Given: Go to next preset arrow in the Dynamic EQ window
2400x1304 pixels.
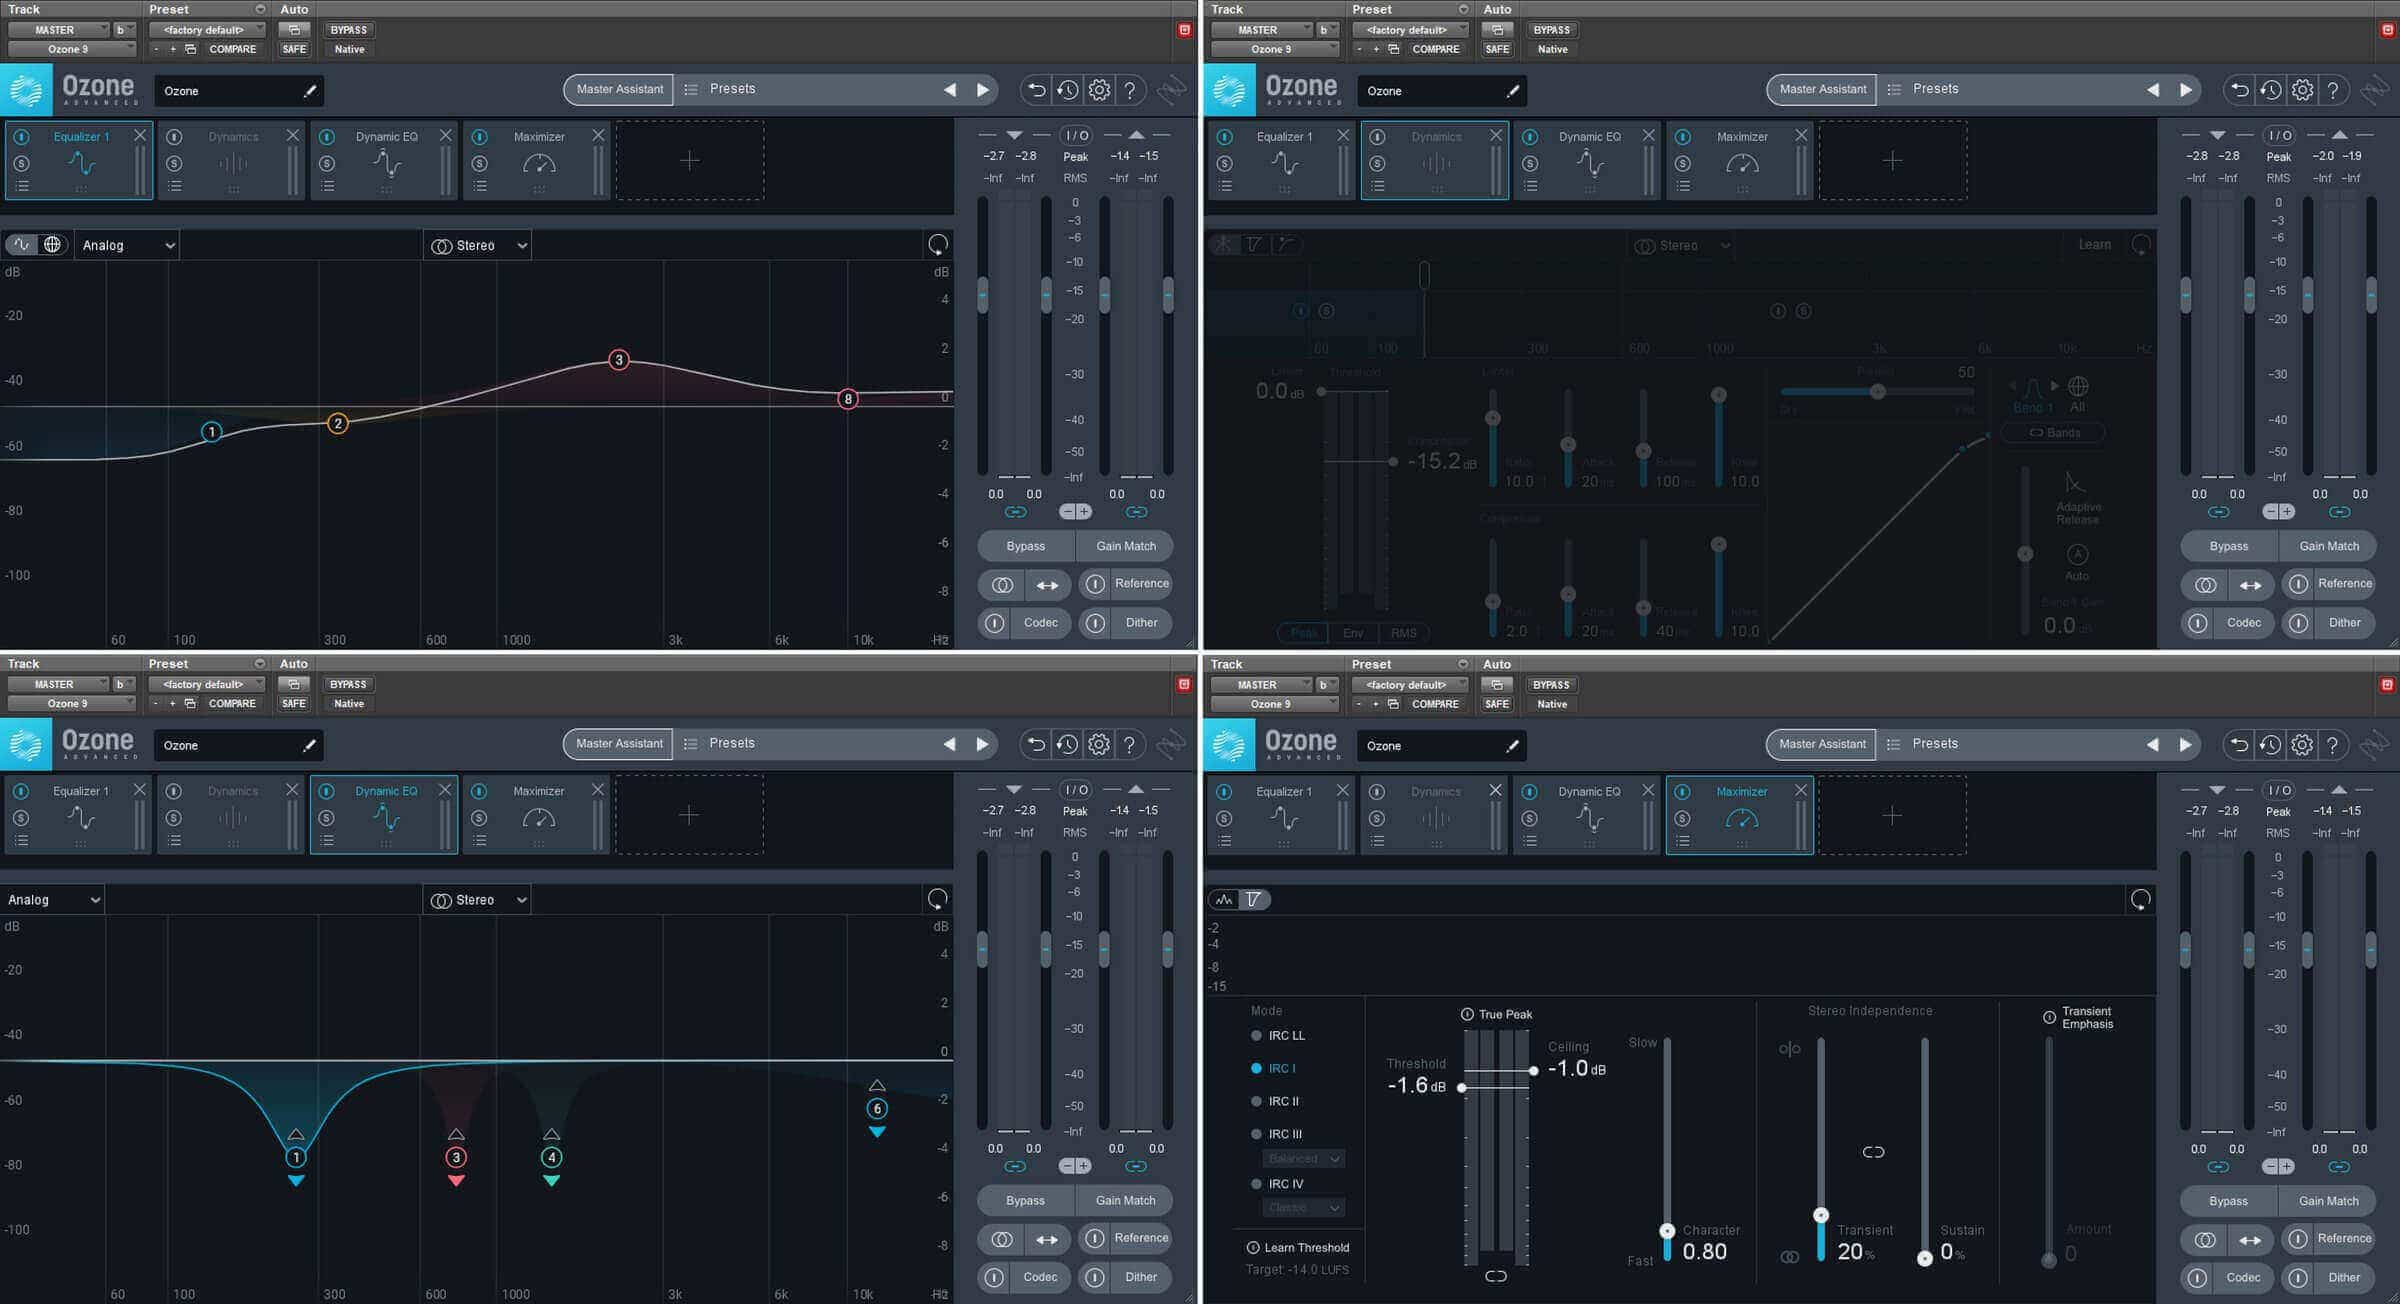Looking at the screenshot, I should [982, 744].
